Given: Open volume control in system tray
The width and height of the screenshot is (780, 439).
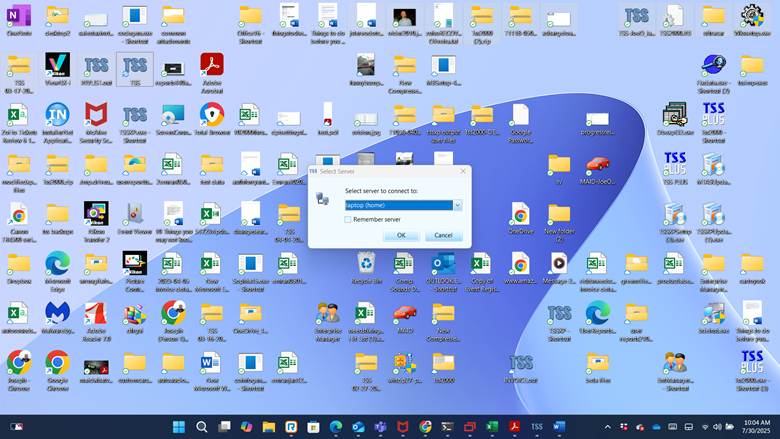Looking at the screenshot, I should pyautogui.click(x=717, y=427).
